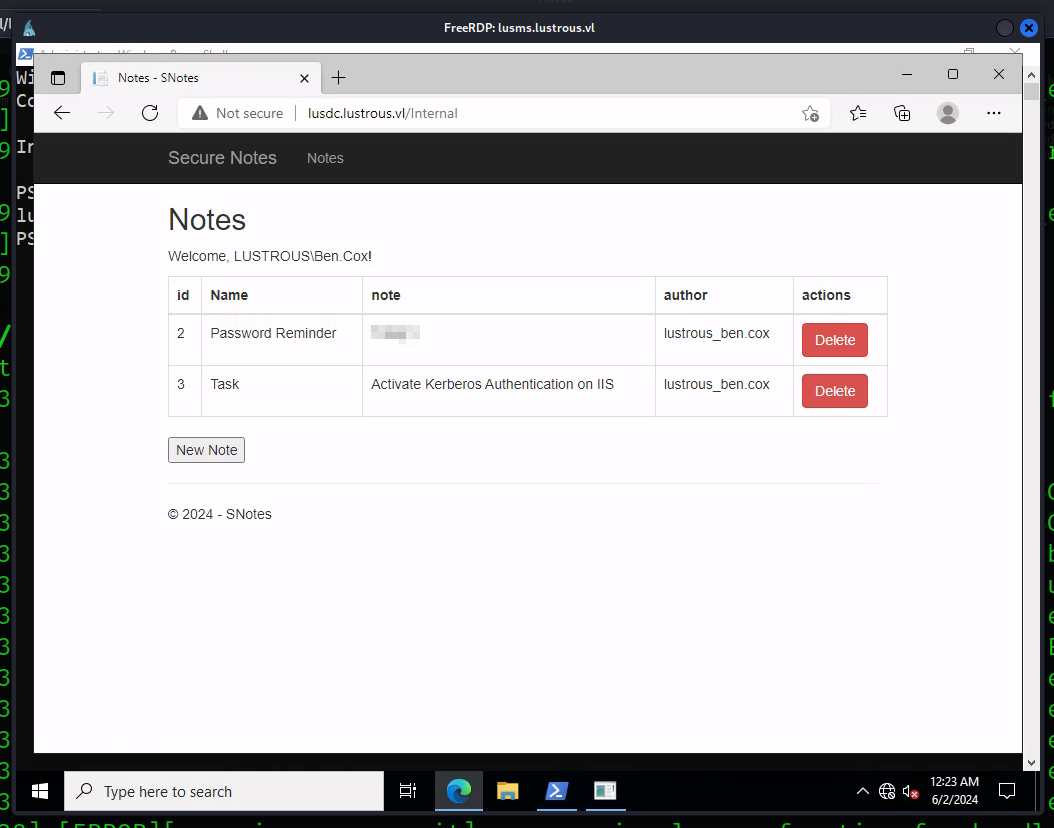Open the tab actions menu icon
The image size is (1054, 828).
click(x=58, y=78)
